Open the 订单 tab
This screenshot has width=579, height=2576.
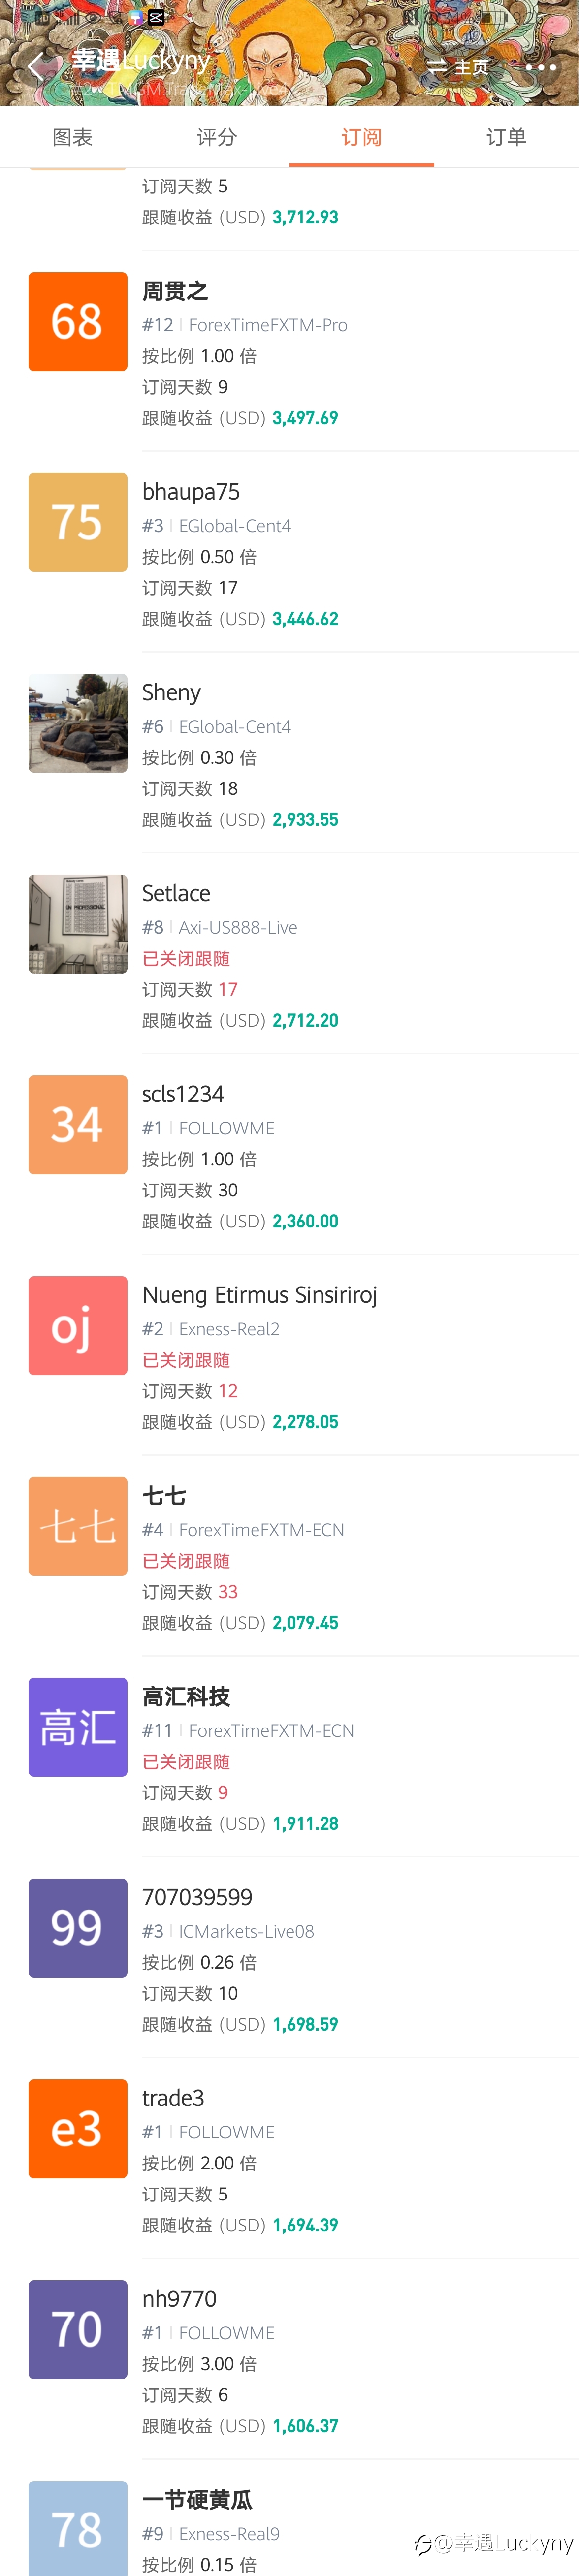[506, 137]
